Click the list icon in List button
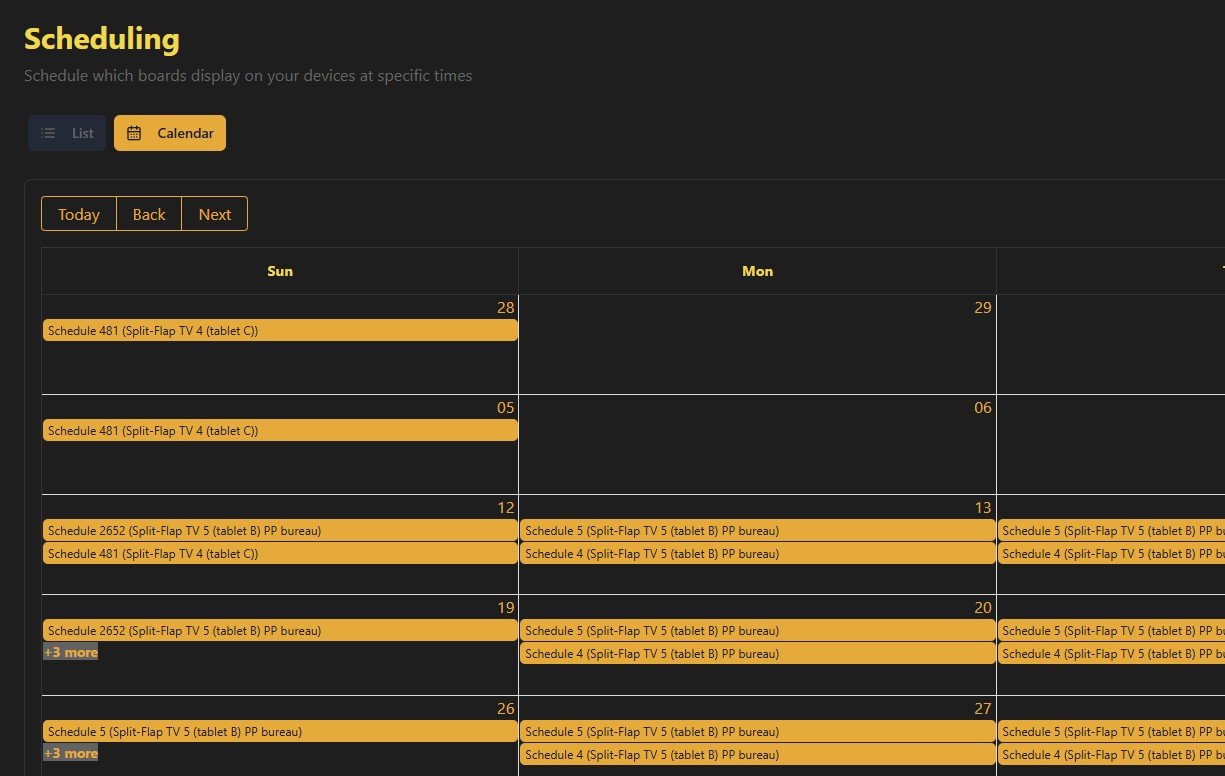 pos(48,133)
